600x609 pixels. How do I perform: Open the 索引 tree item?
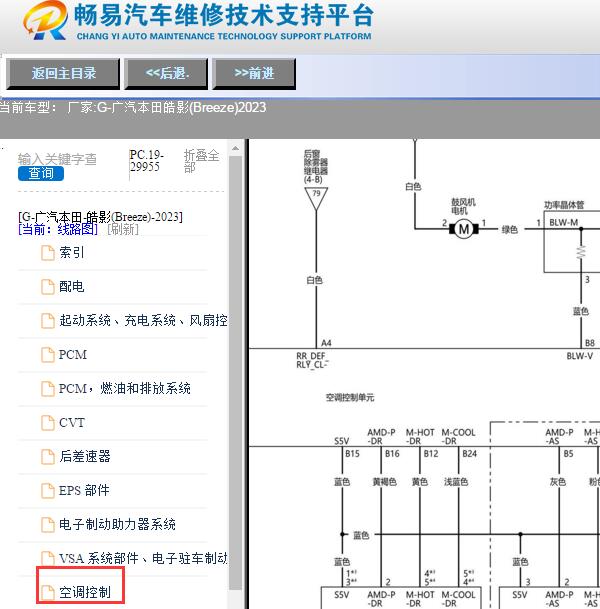(x=71, y=253)
